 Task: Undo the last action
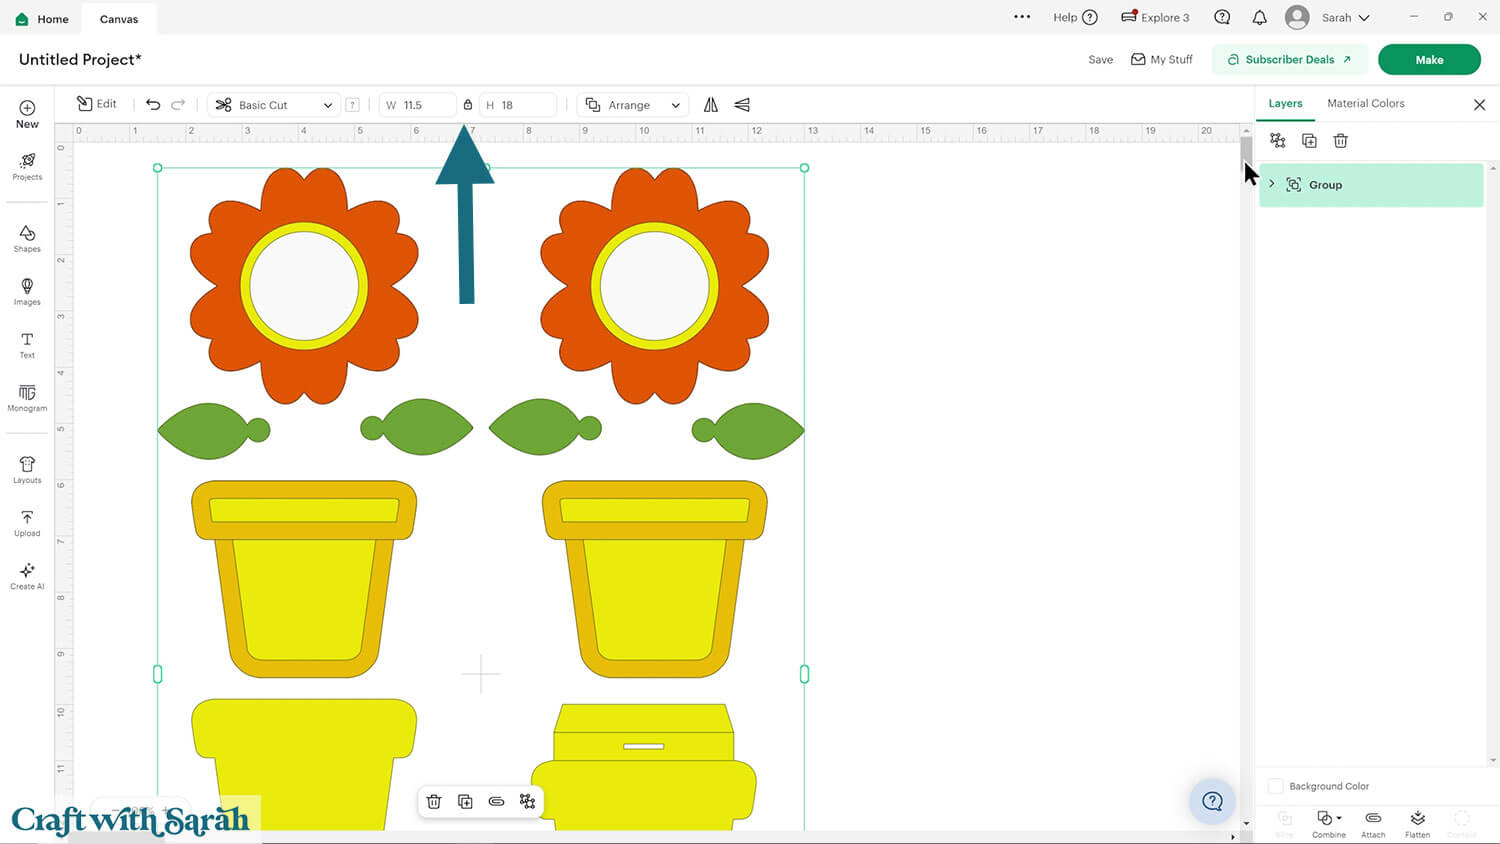point(153,104)
